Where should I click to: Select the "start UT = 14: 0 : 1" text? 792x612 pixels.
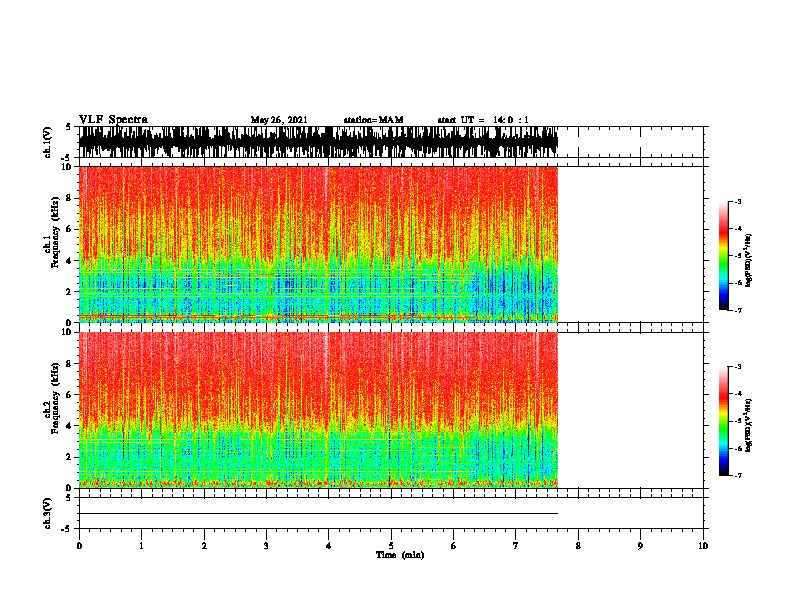(483, 120)
